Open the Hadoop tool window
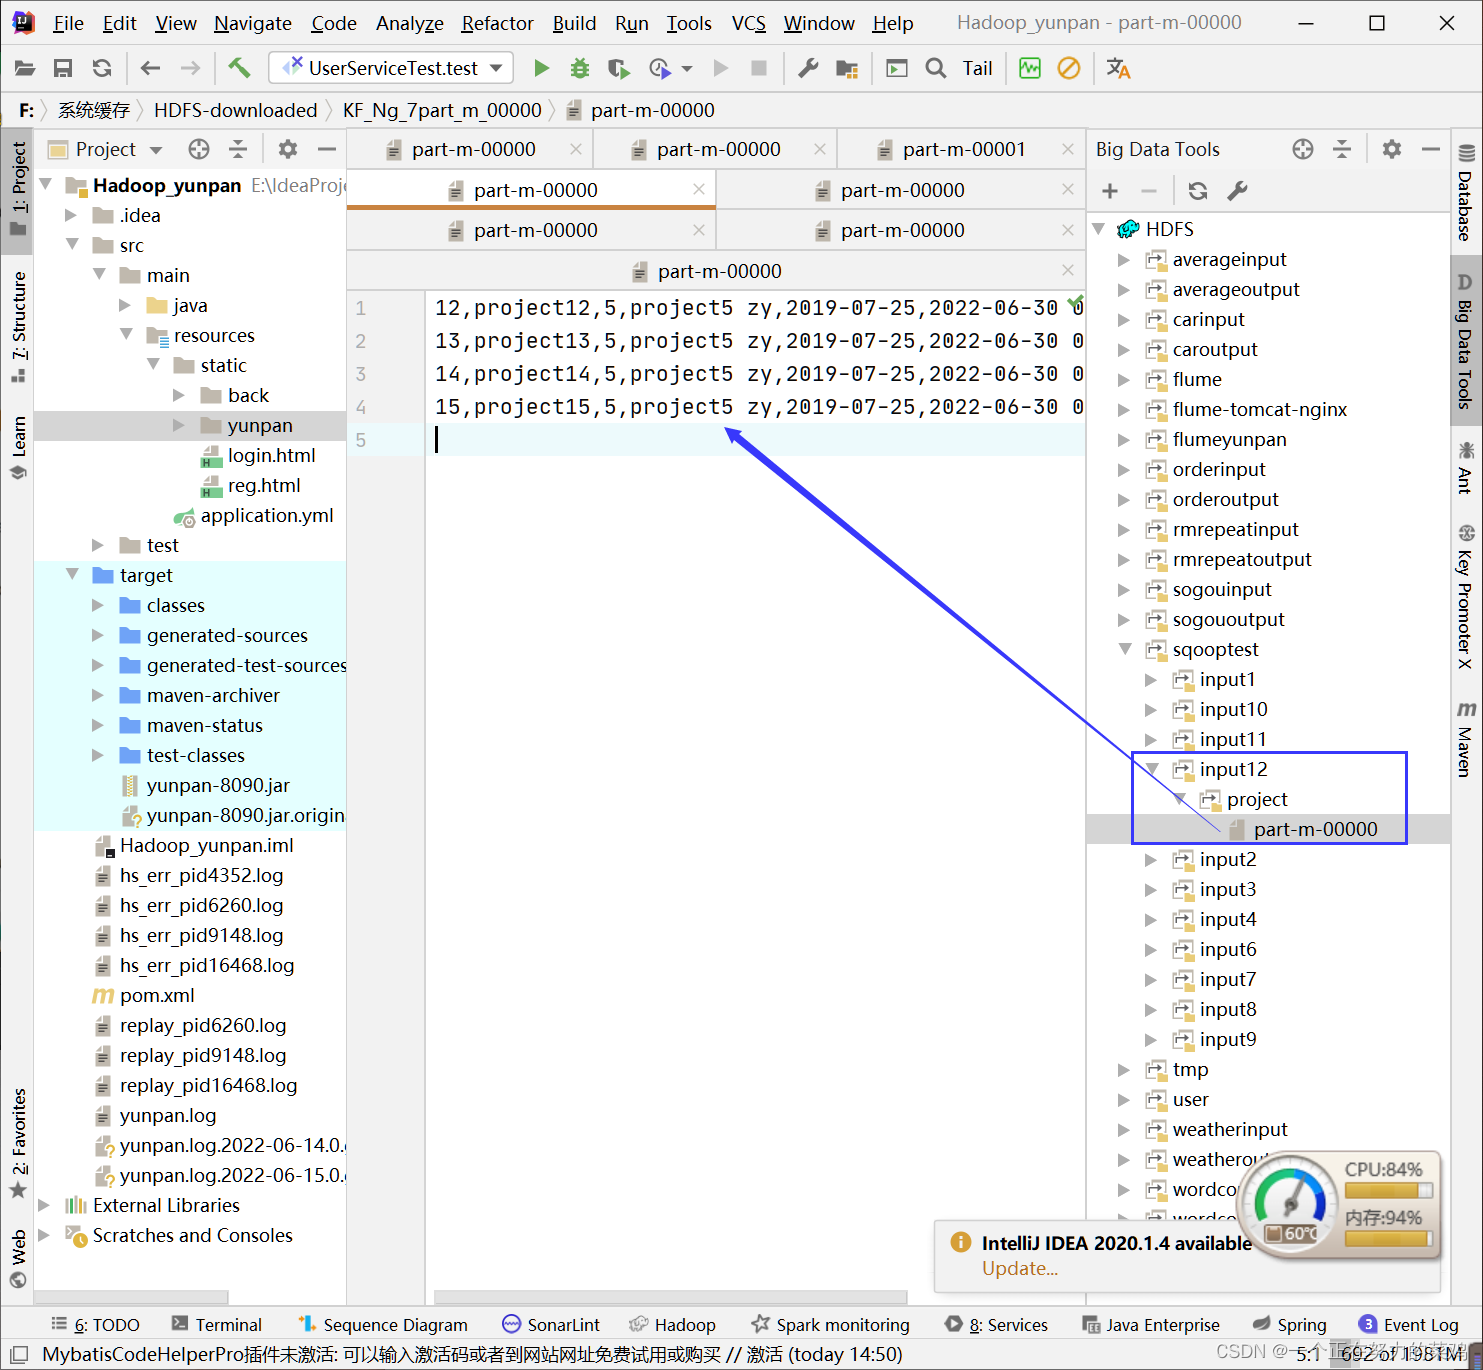Viewport: 1483px width, 1370px height. tap(673, 1324)
